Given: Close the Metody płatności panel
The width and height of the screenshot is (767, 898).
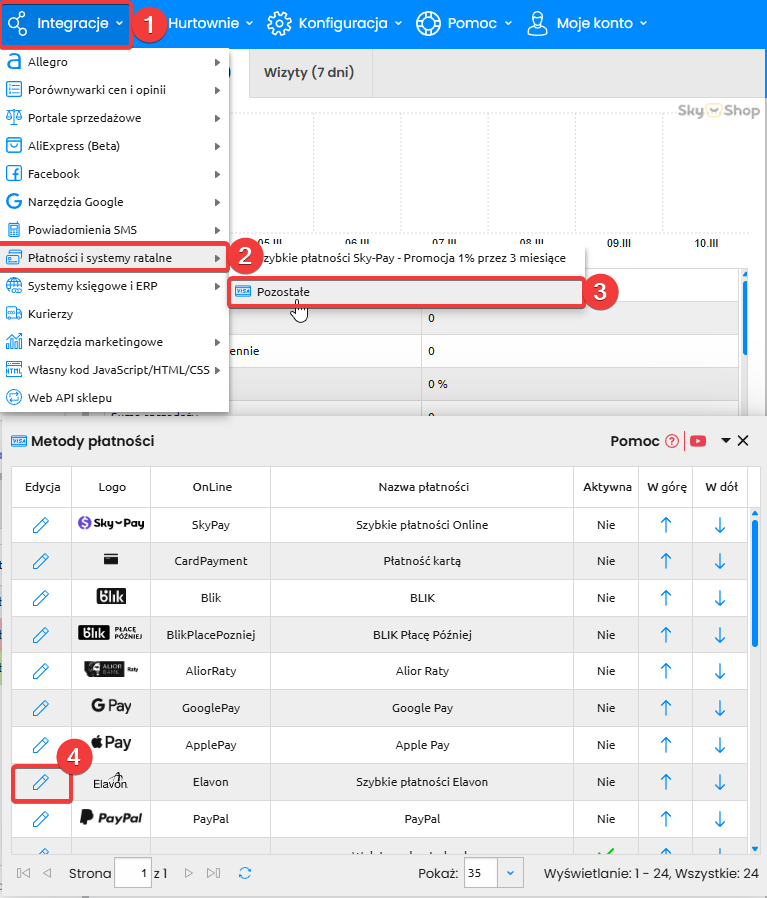Looking at the screenshot, I should coord(743,441).
